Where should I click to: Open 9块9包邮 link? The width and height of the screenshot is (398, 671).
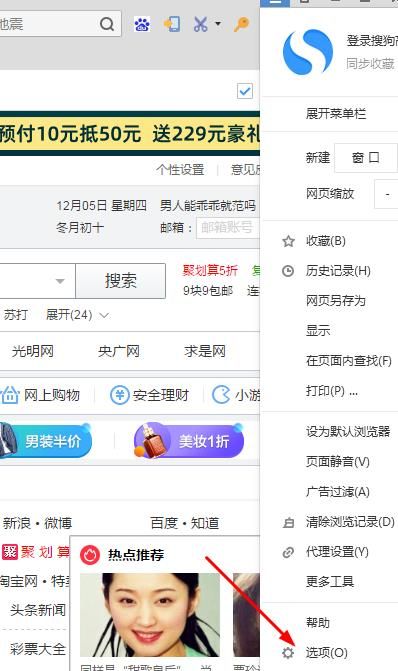point(208,291)
